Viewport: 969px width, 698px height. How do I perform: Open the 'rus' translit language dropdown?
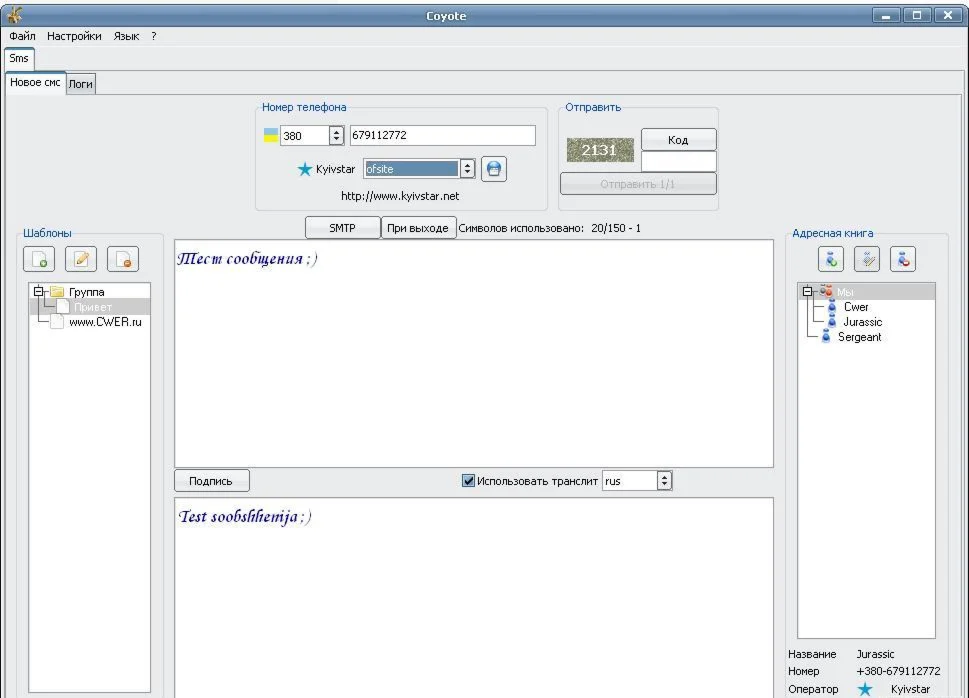pos(664,481)
